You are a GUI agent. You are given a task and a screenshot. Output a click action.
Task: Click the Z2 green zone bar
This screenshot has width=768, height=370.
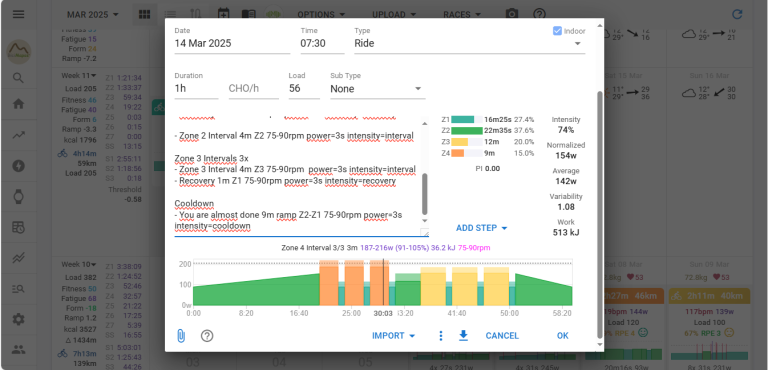click(467, 130)
